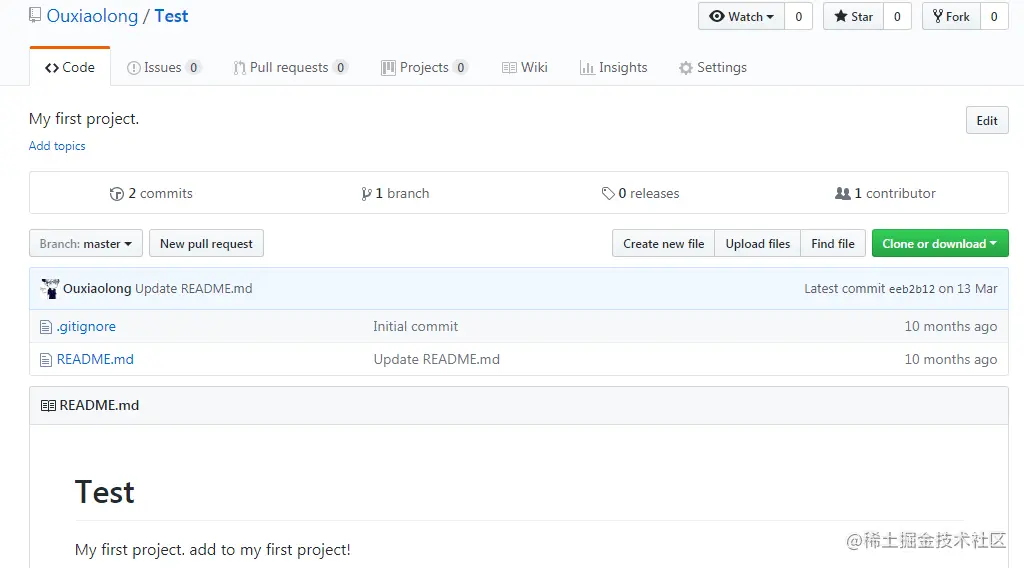1024x568 pixels.
Task: Click Ouxiaolong author name in commit row
Action: [97, 289]
